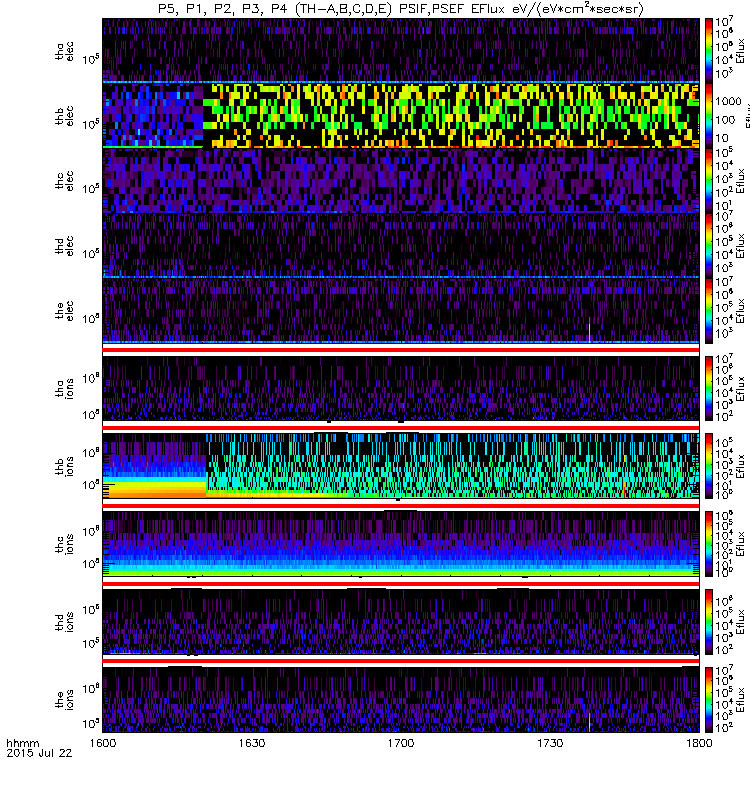This screenshot has height=800, width=750.
Task: Select the 'tha ions' panel label
Action: (65, 388)
